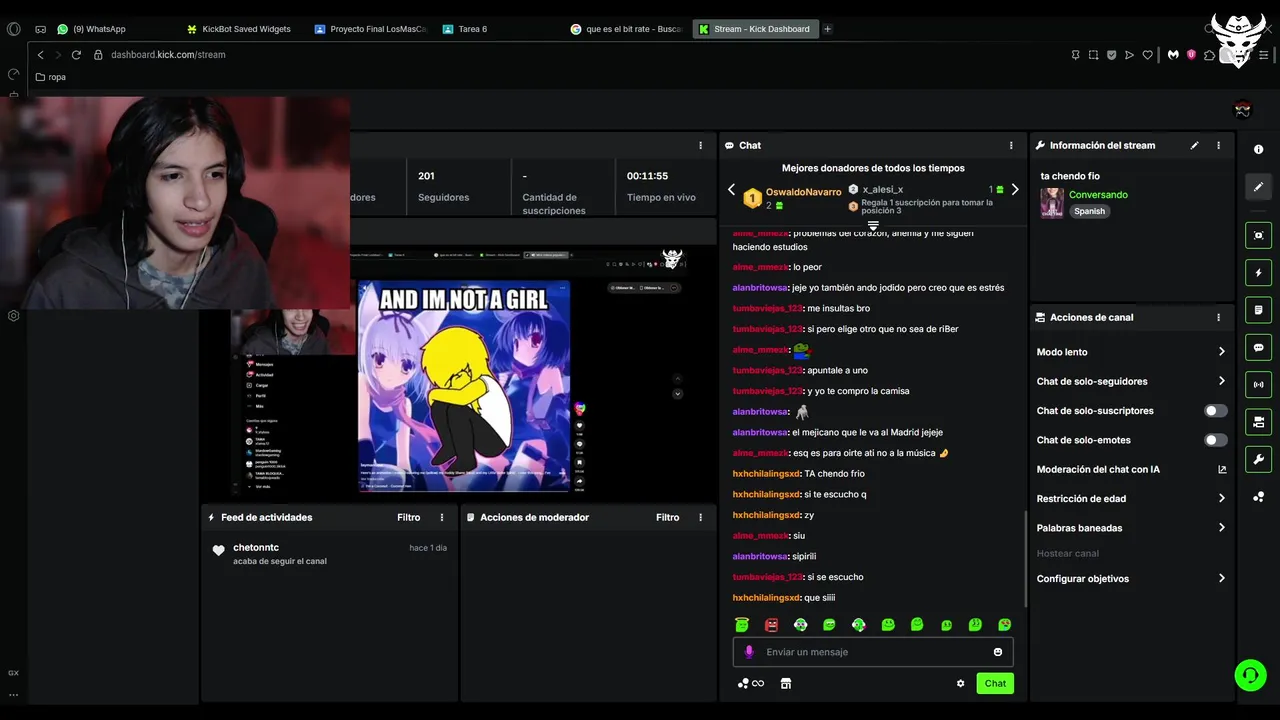
Task: Click the browser snapshot capture icon
Action: click(1093, 55)
